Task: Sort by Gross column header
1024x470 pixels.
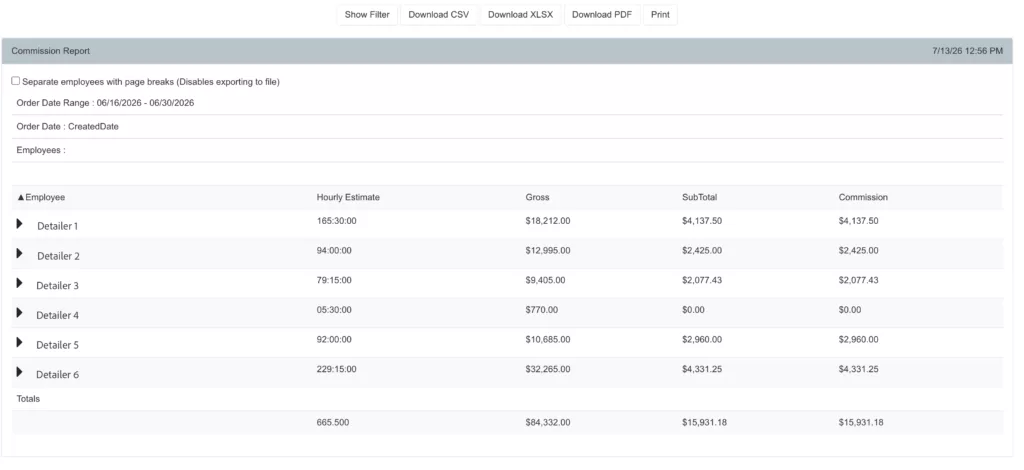Action: (x=537, y=197)
